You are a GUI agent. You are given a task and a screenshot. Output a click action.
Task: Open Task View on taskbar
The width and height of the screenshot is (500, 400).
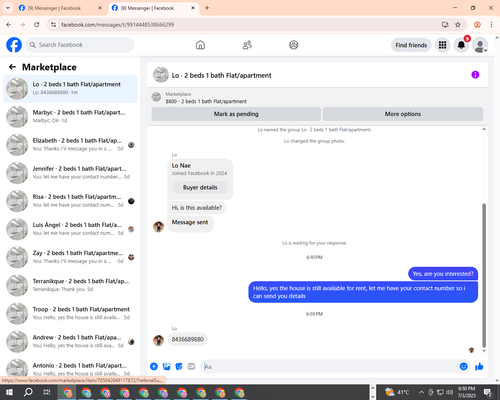pyautogui.click(x=47, y=392)
